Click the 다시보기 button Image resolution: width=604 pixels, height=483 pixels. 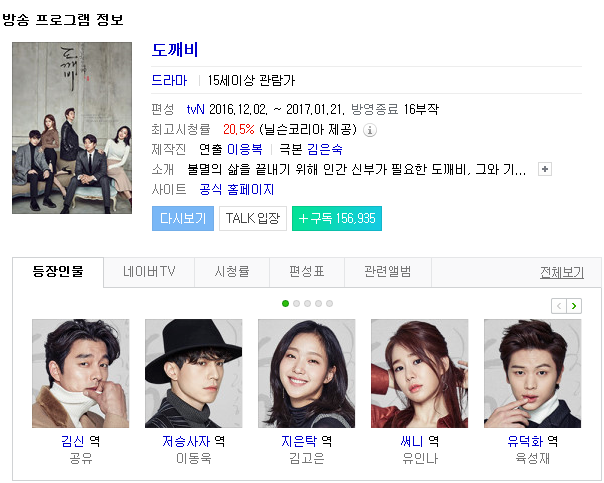[183, 218]
